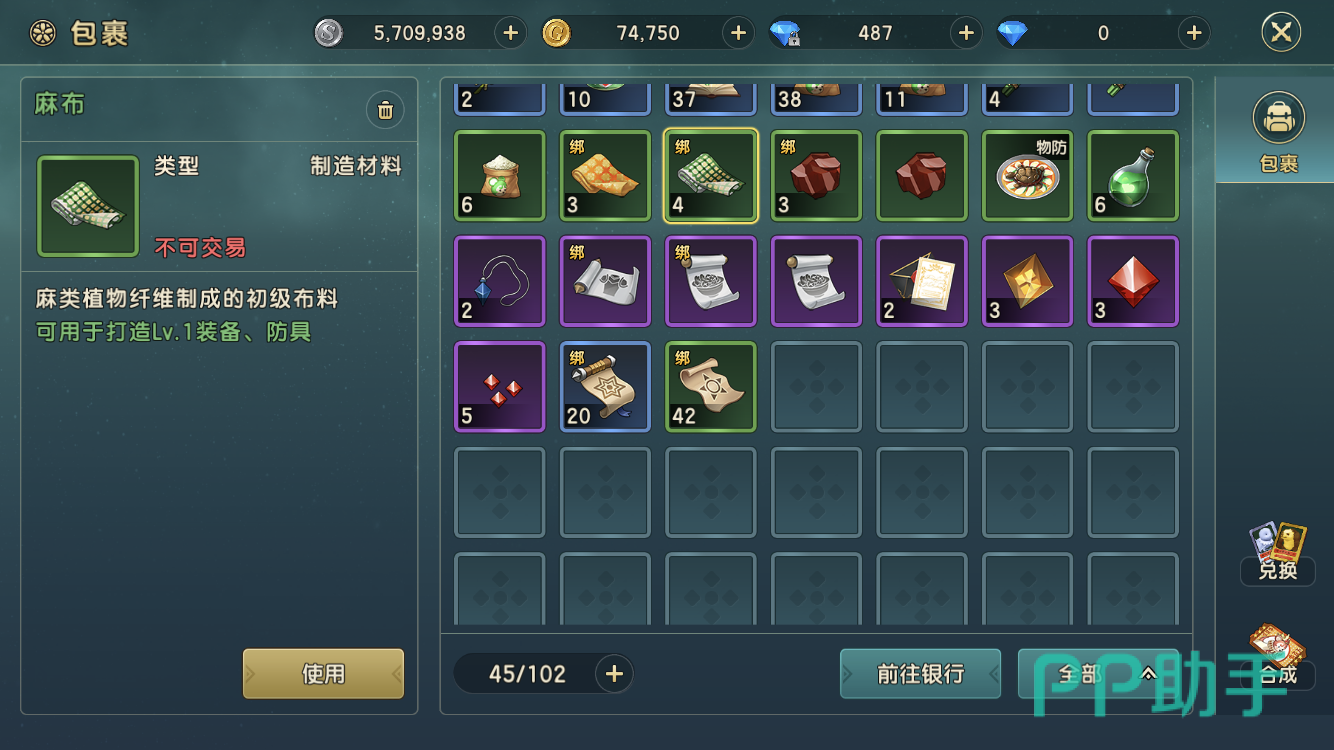
Task: Click the first empty inventory slot after scrolls
Action: [x=816, y=387]
